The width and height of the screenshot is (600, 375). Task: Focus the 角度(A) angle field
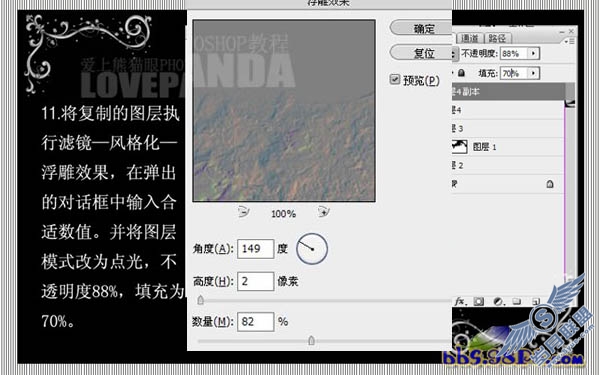[x=256, y=249]
